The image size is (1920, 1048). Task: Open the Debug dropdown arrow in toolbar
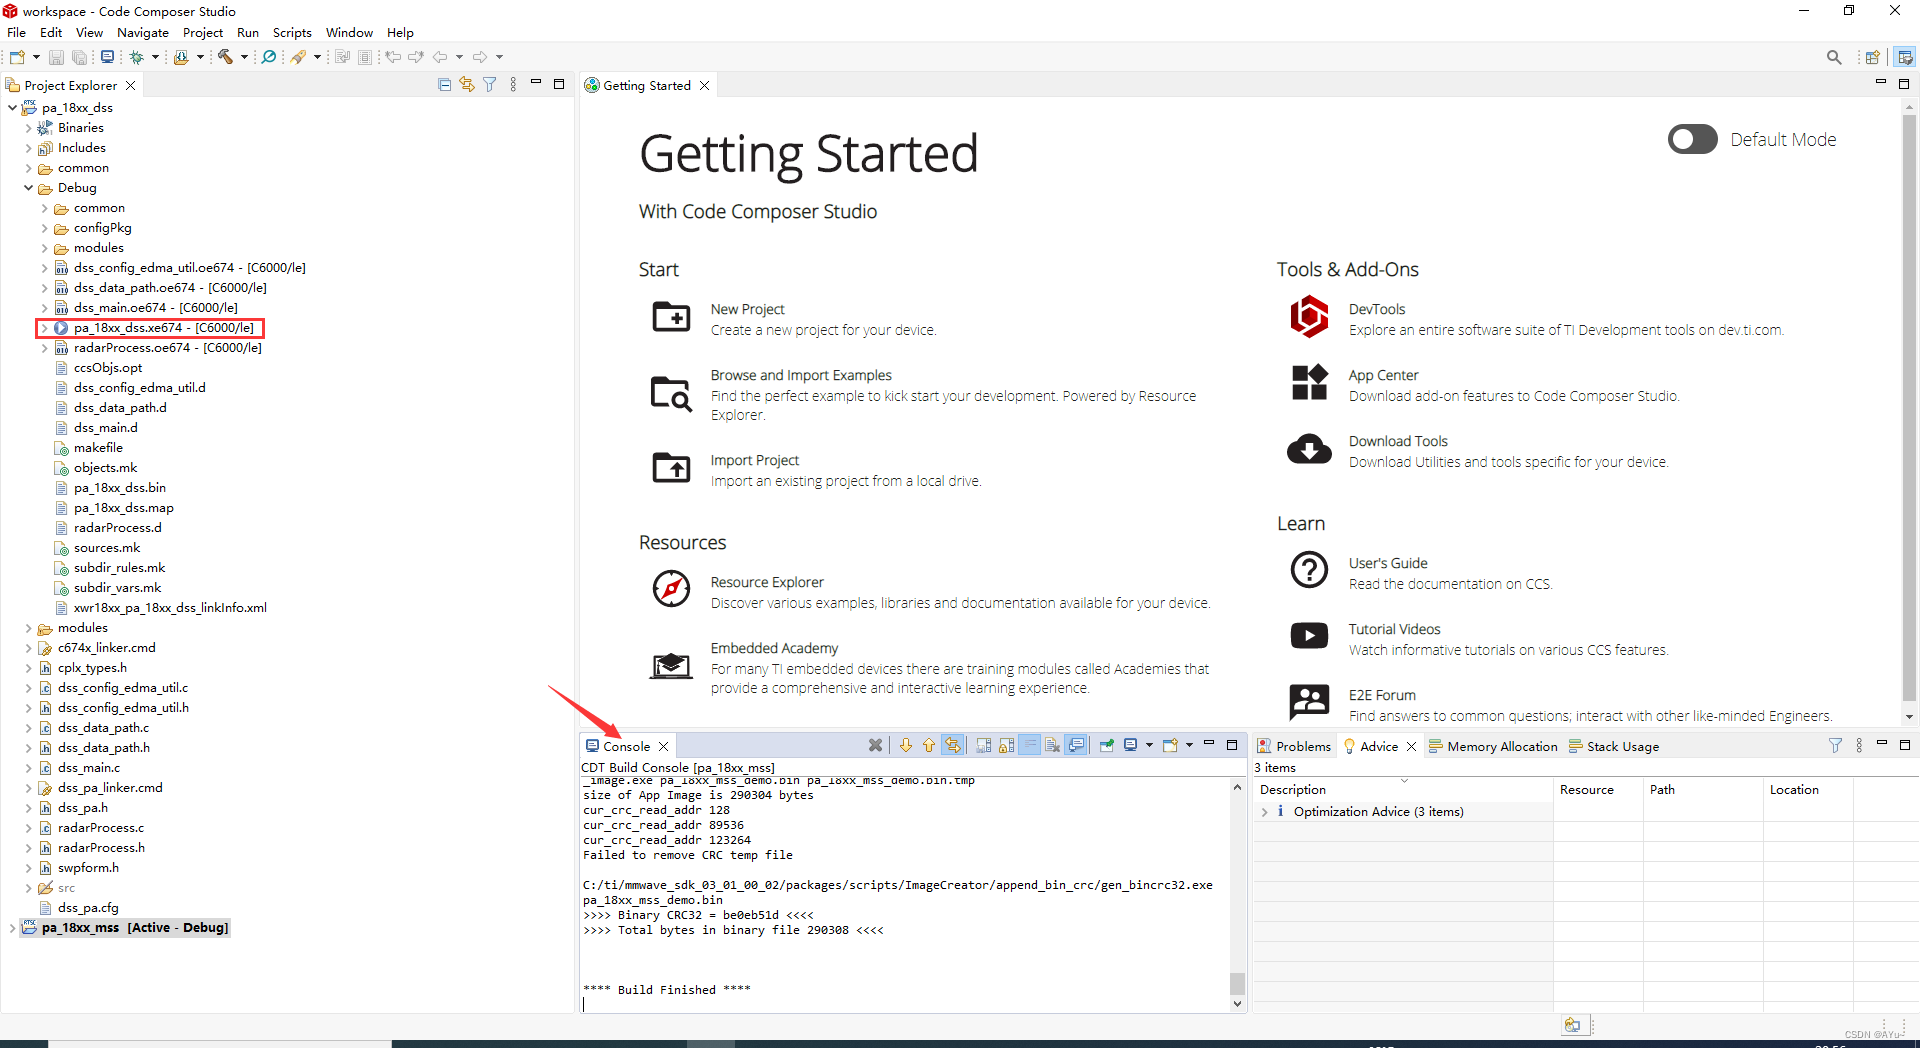click(155, 57)
